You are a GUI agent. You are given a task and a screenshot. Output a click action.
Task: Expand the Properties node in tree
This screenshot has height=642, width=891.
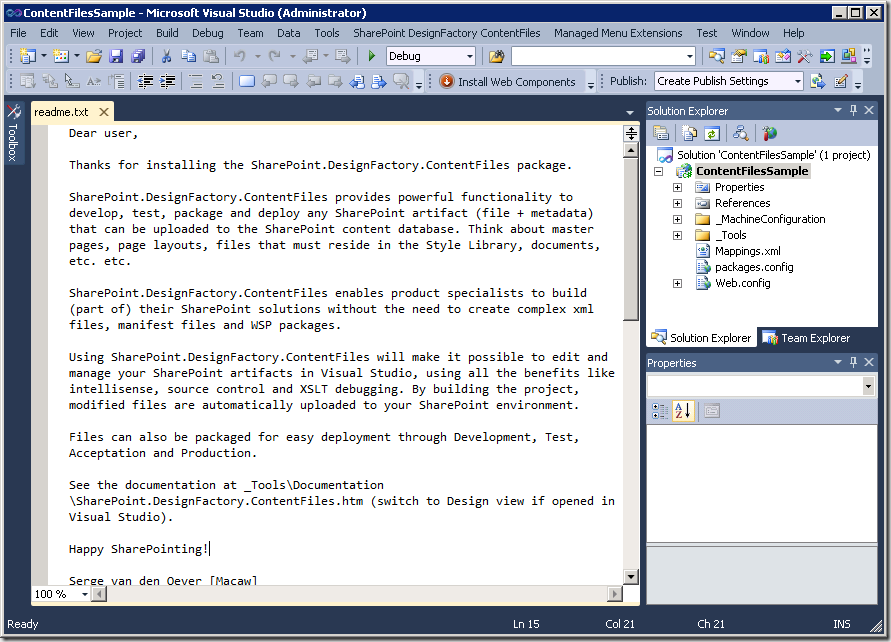[x=677, y=187]
